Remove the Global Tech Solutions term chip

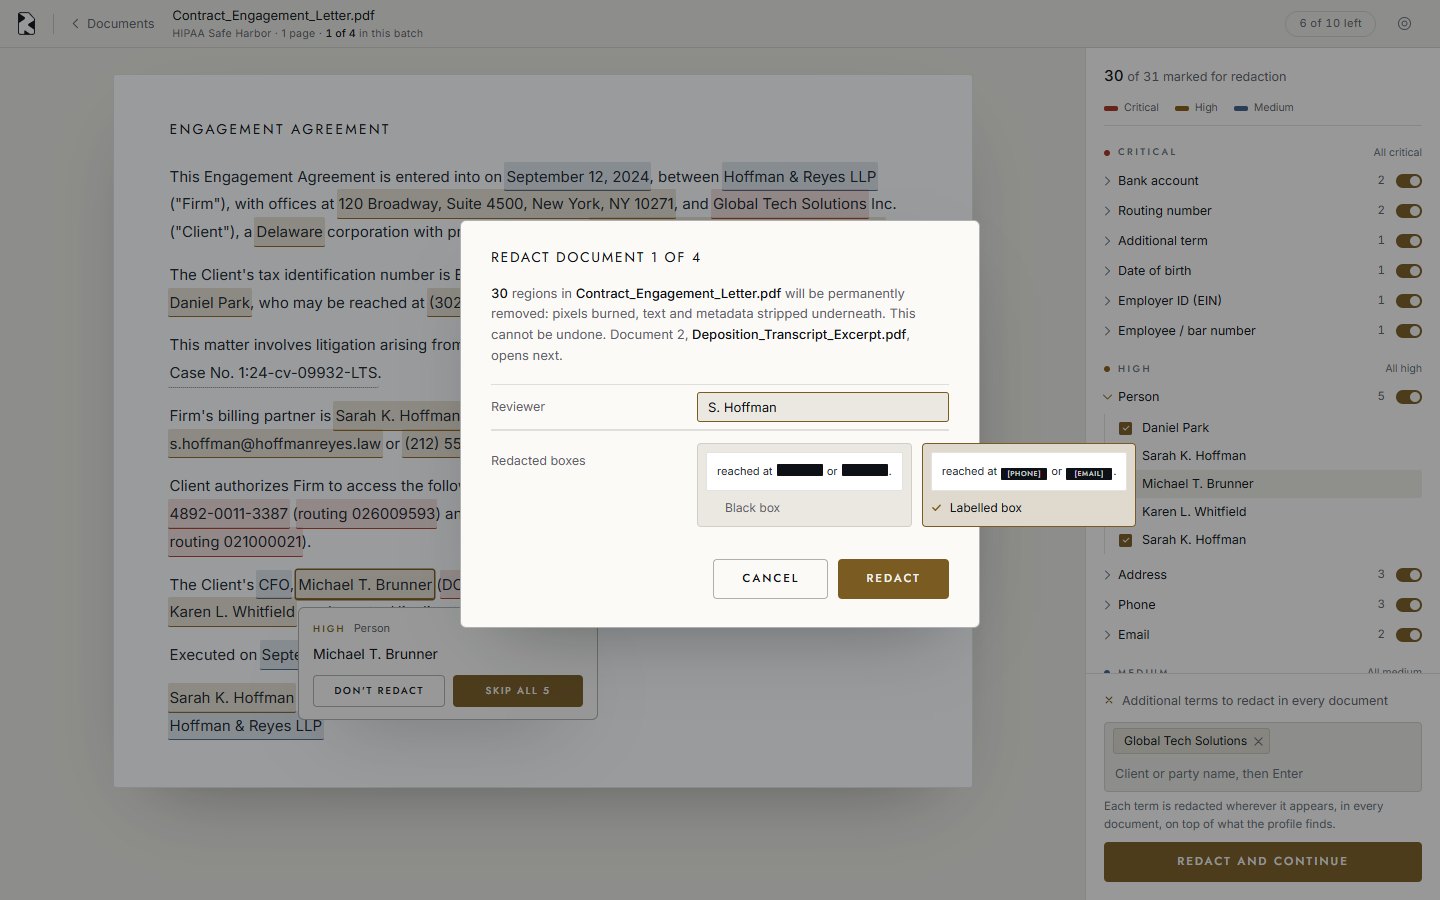click(1259, 741)
